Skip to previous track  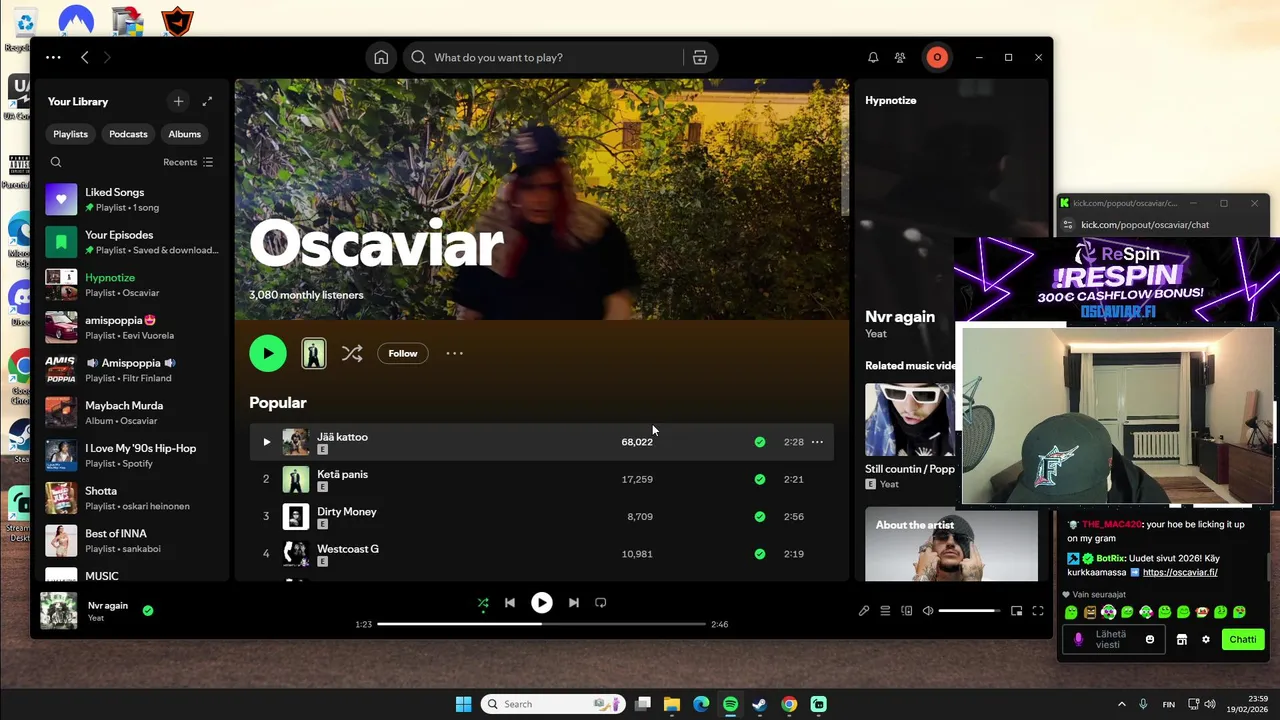(x=510, y=603)
